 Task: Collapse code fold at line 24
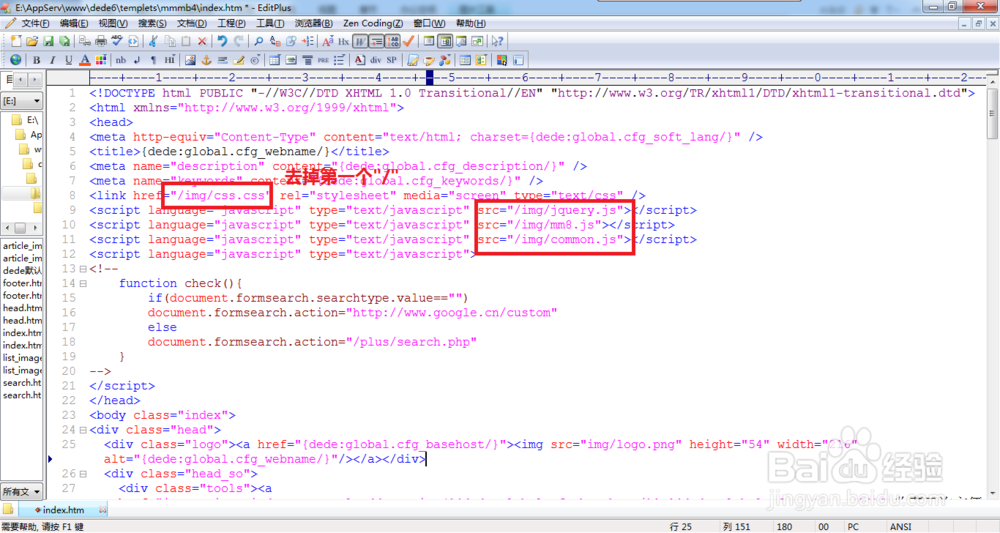[x=83, y=430]
